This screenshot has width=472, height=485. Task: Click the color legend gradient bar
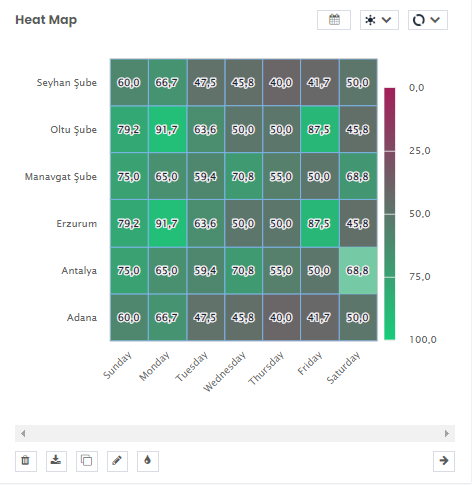point(389,214)
